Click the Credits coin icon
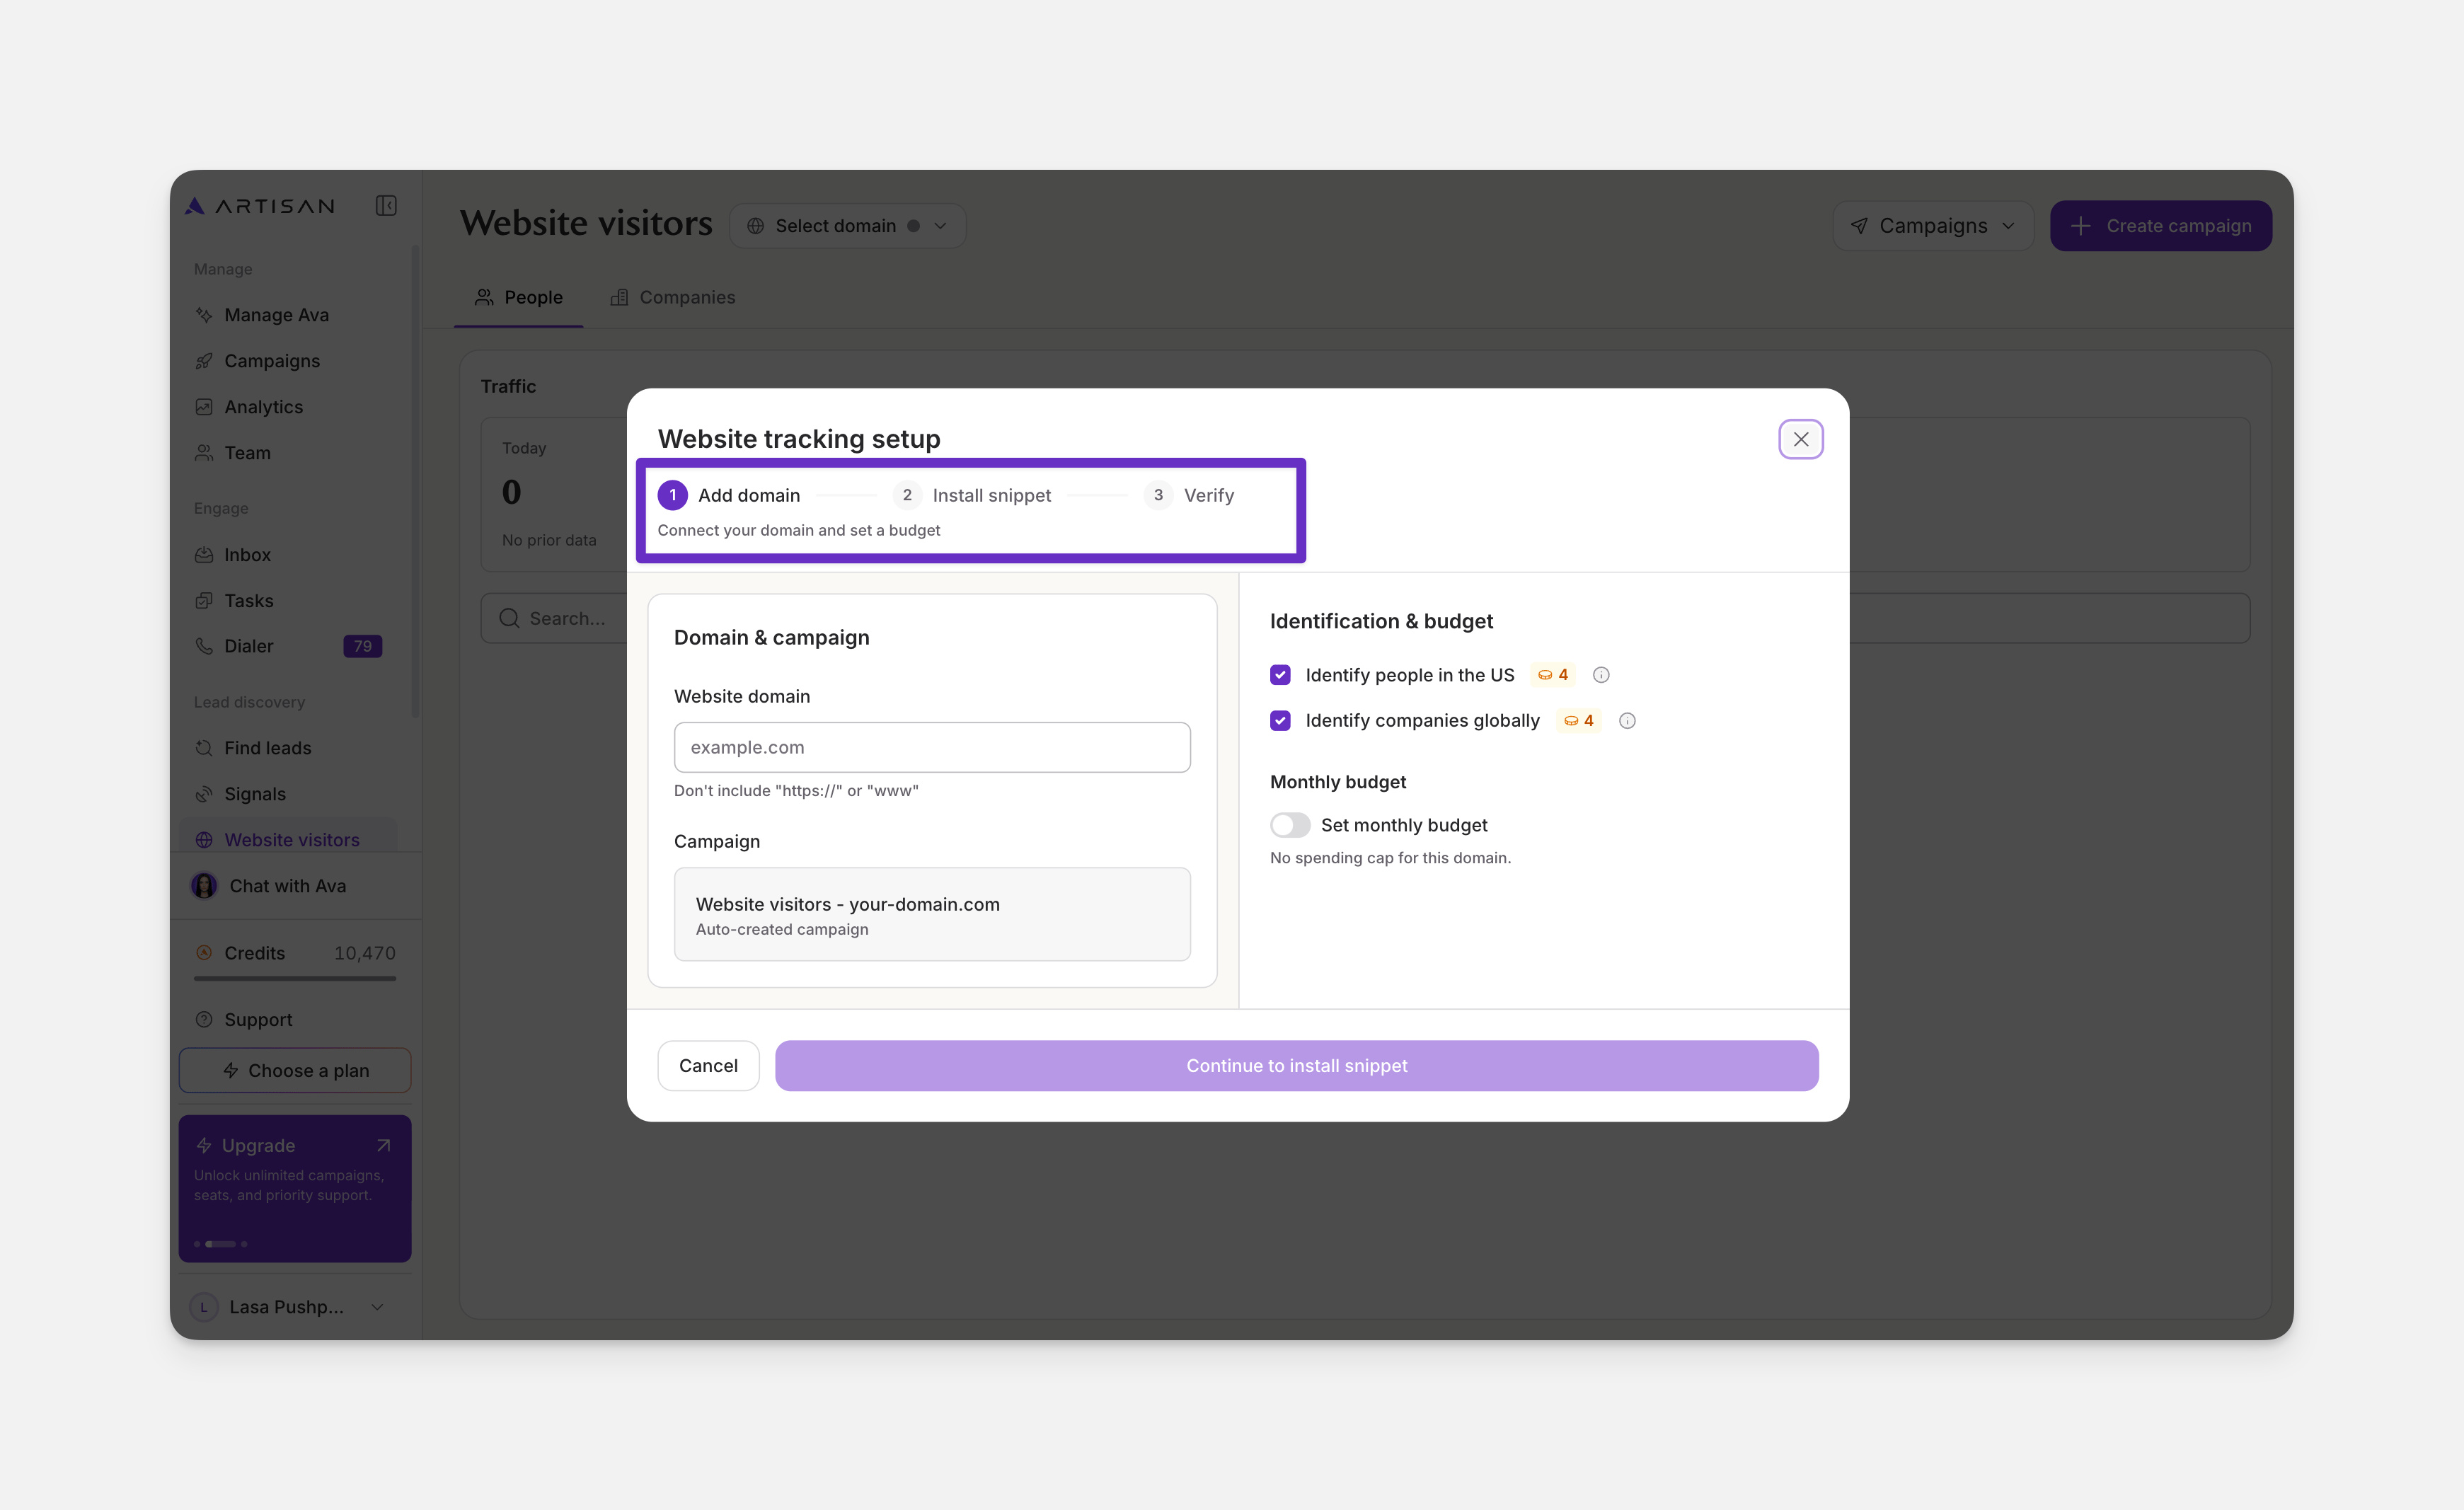This screenshot has height=1510, width=2464. [x=204, y=953]
